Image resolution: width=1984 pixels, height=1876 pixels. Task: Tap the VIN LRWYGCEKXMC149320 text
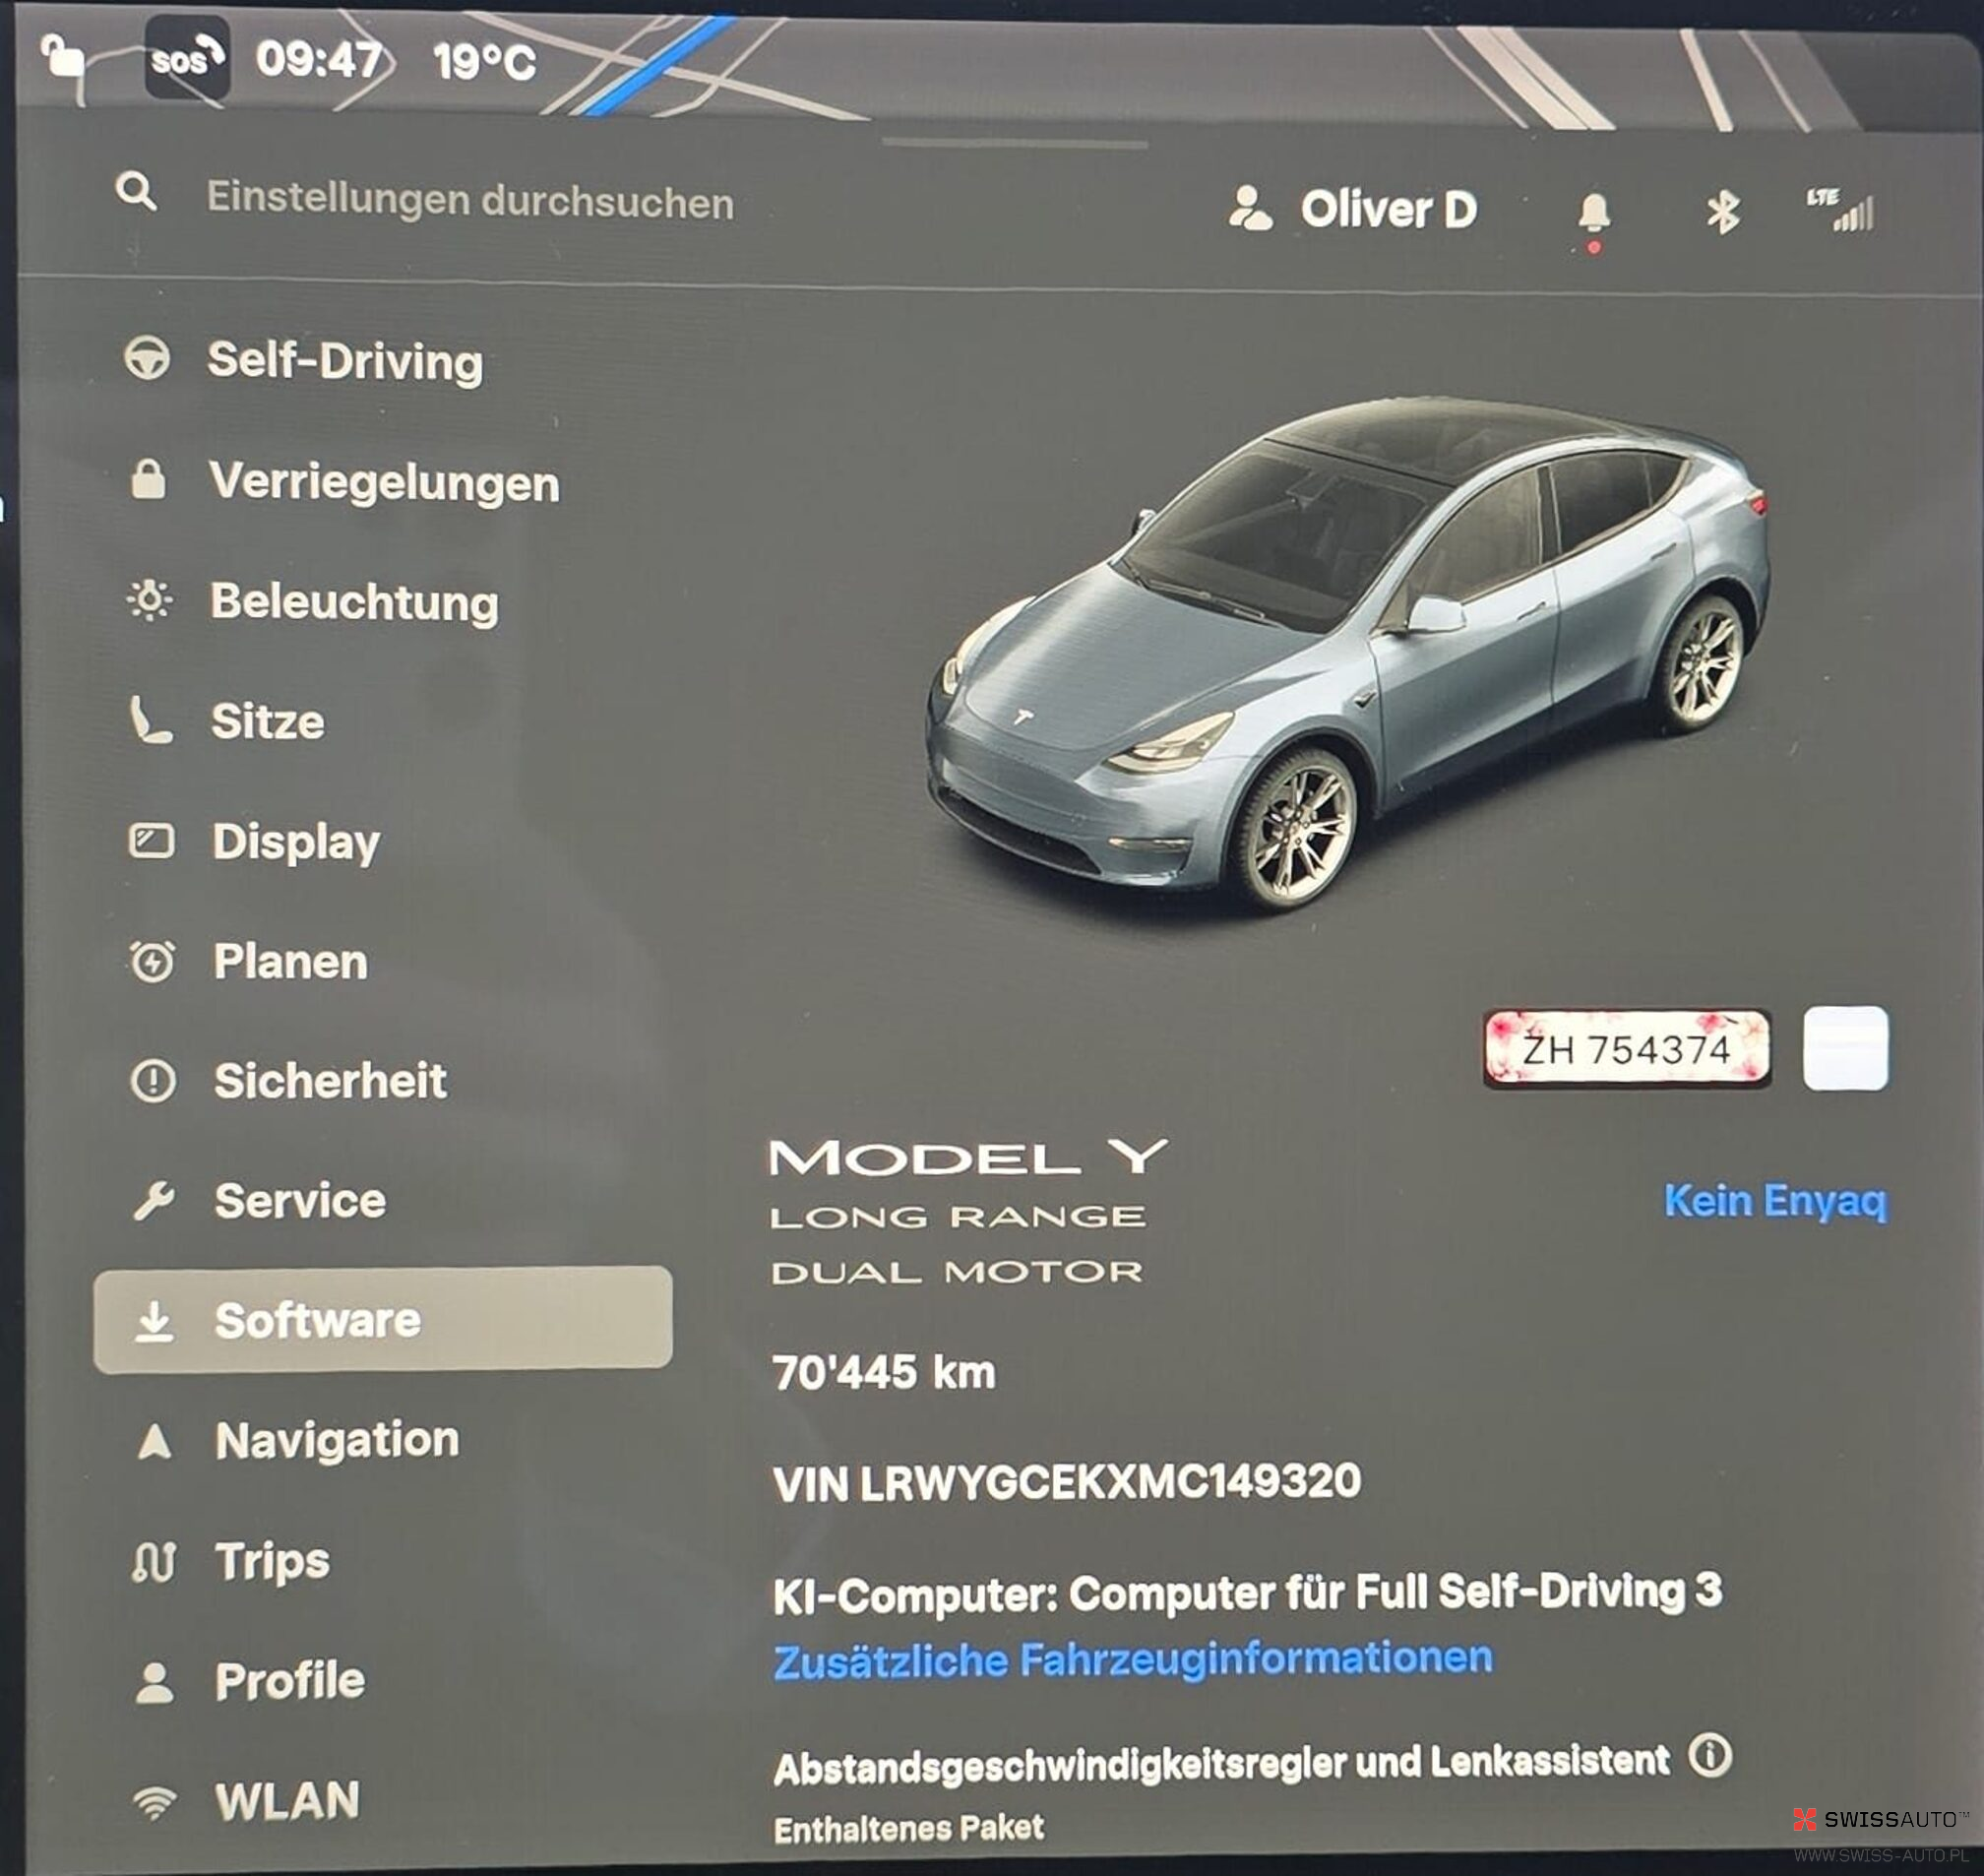(x=1067, y=1482)
